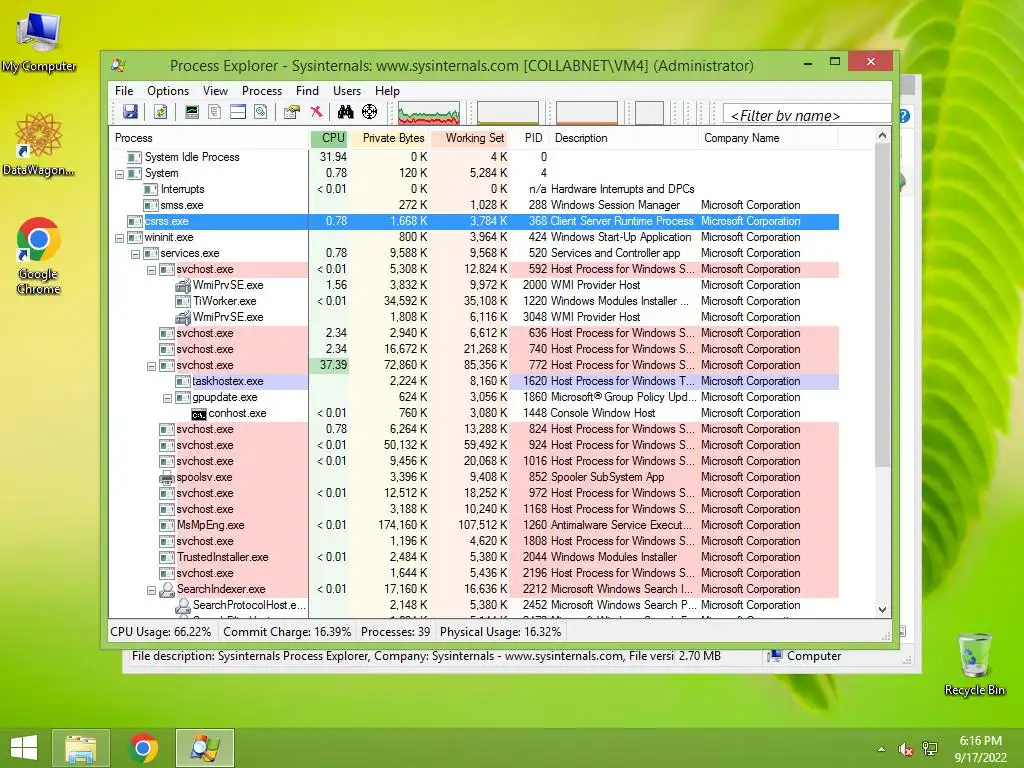
Task: Click the Windows Start button
Action: tap(24, 748)
